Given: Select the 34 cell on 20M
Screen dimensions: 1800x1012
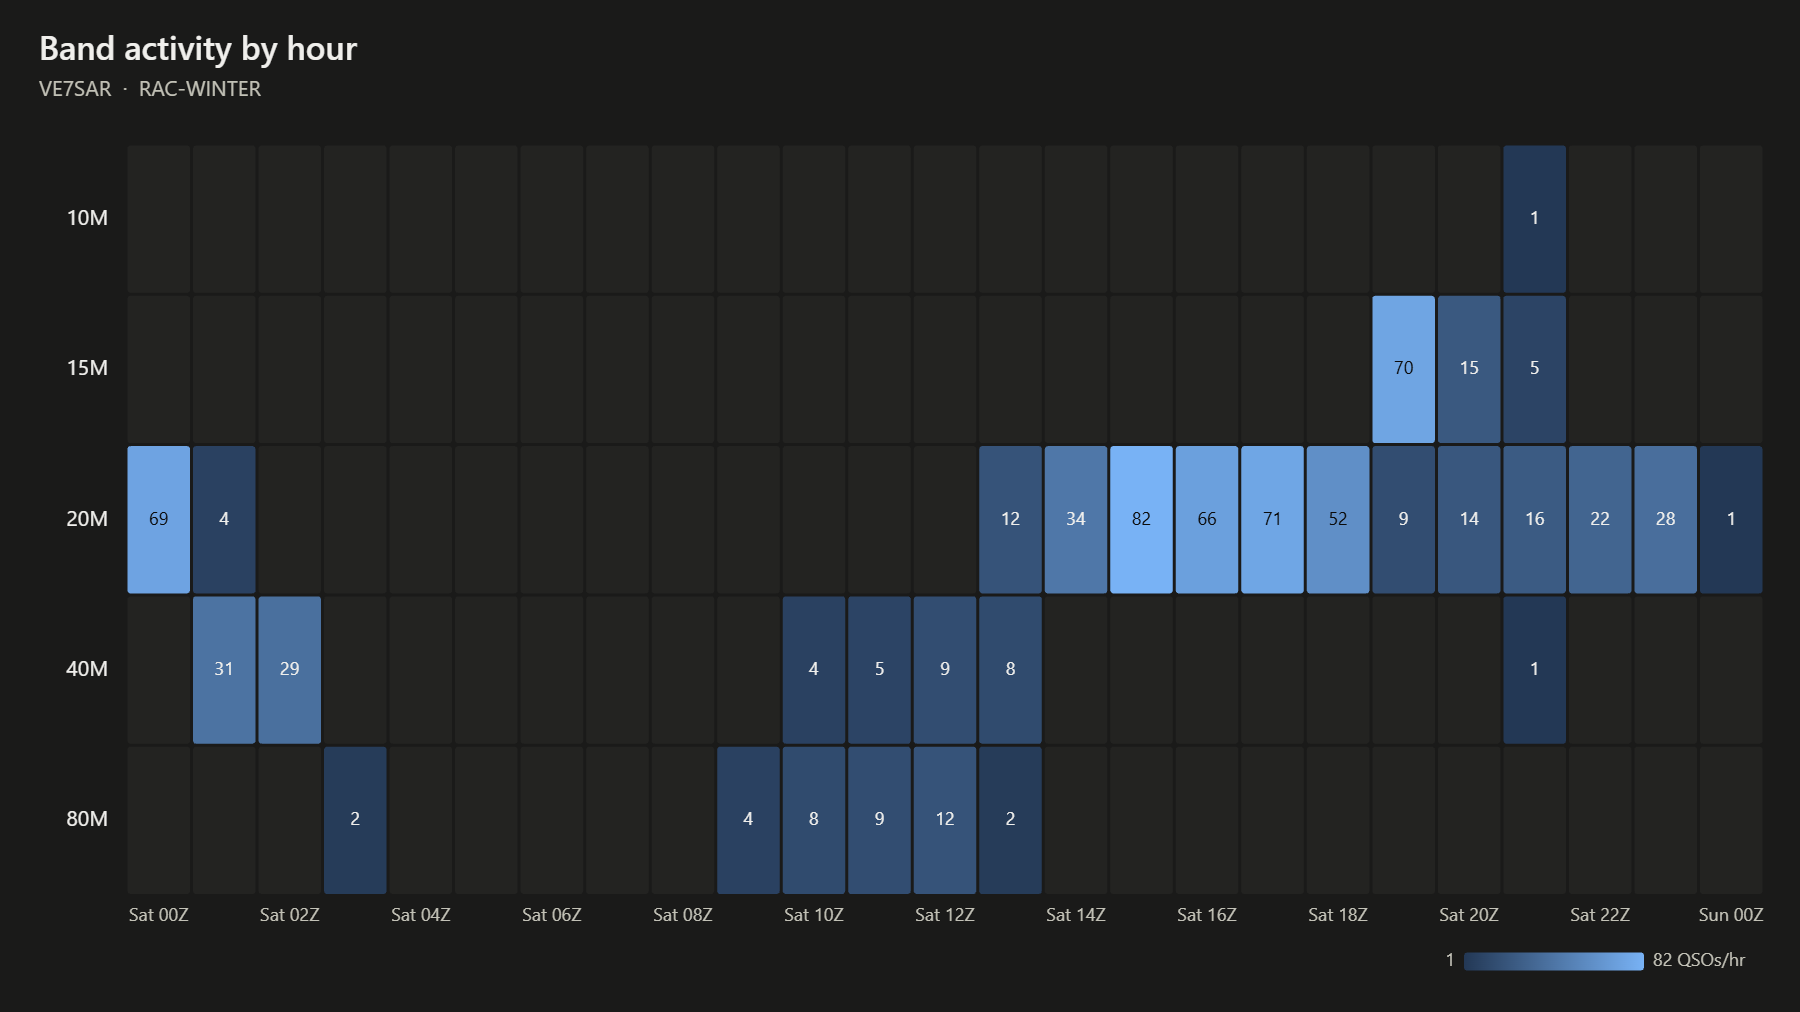Looking at the screenshot, I should click(1076, 519).
